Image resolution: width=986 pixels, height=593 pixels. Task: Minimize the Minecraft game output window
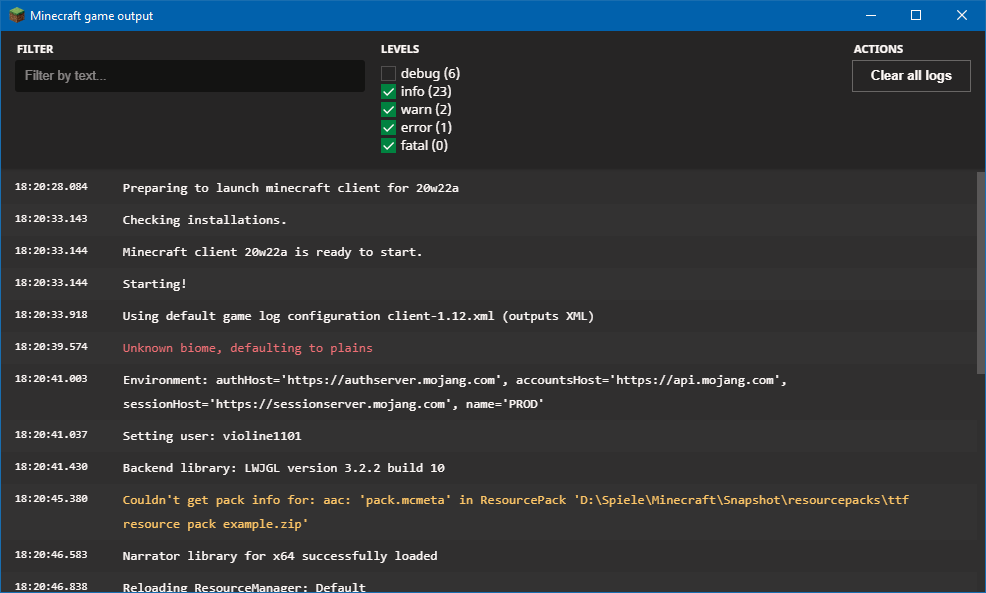click(x=870, y=16)
